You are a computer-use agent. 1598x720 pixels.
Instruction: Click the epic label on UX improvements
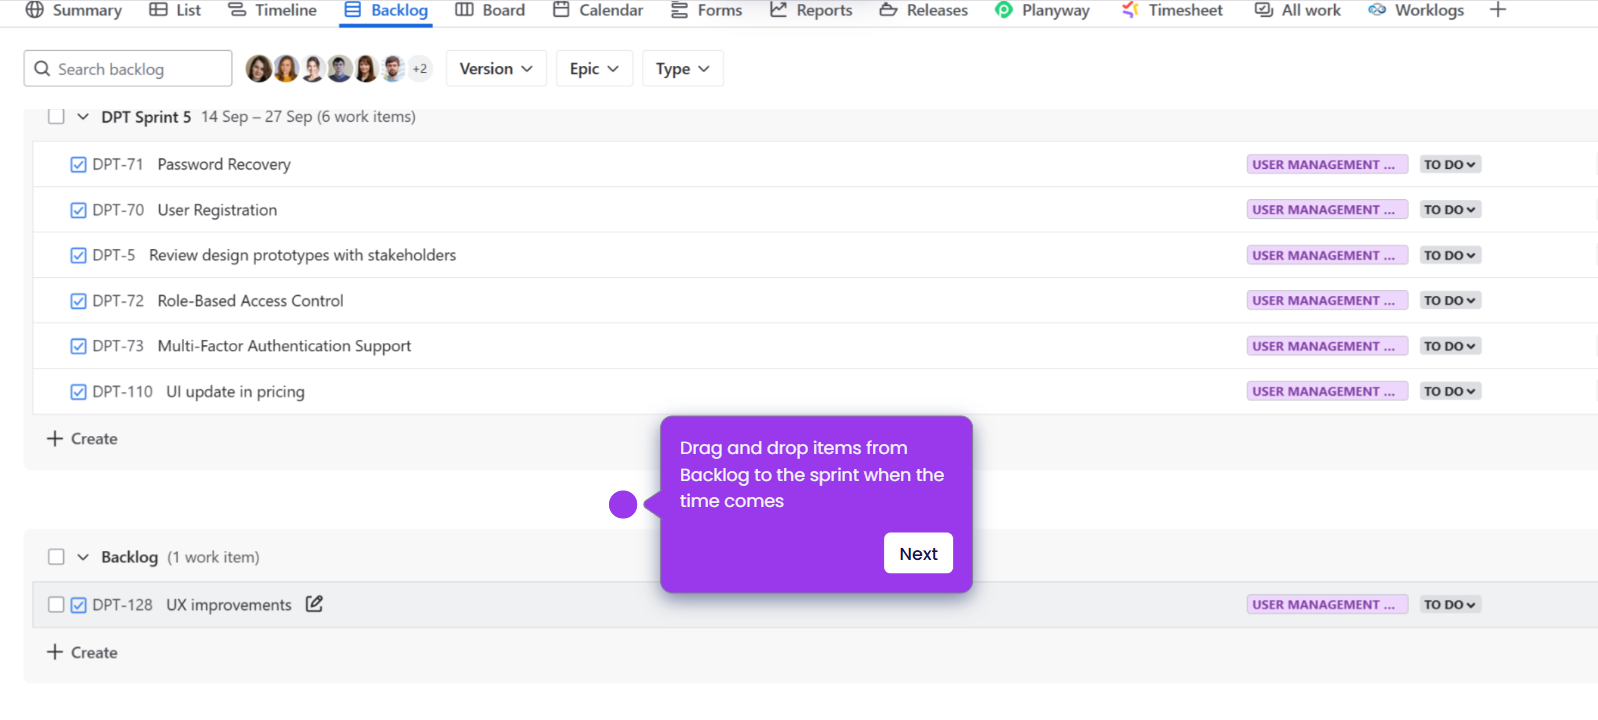coord(1327,604)
